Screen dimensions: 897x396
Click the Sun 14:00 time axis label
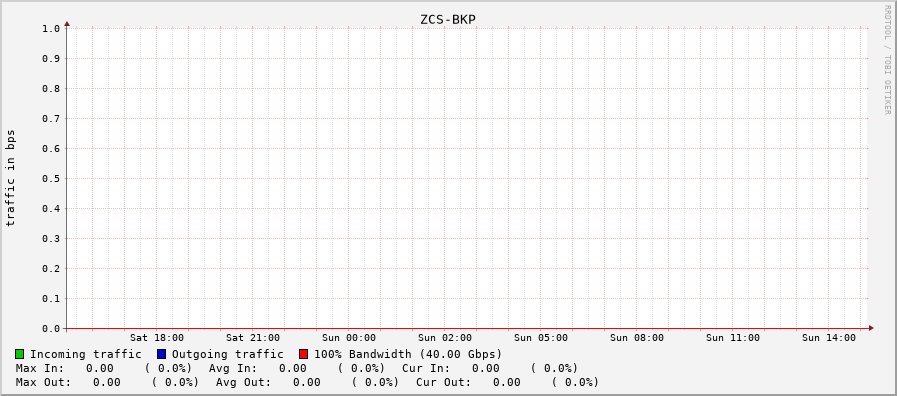(829, 338)
